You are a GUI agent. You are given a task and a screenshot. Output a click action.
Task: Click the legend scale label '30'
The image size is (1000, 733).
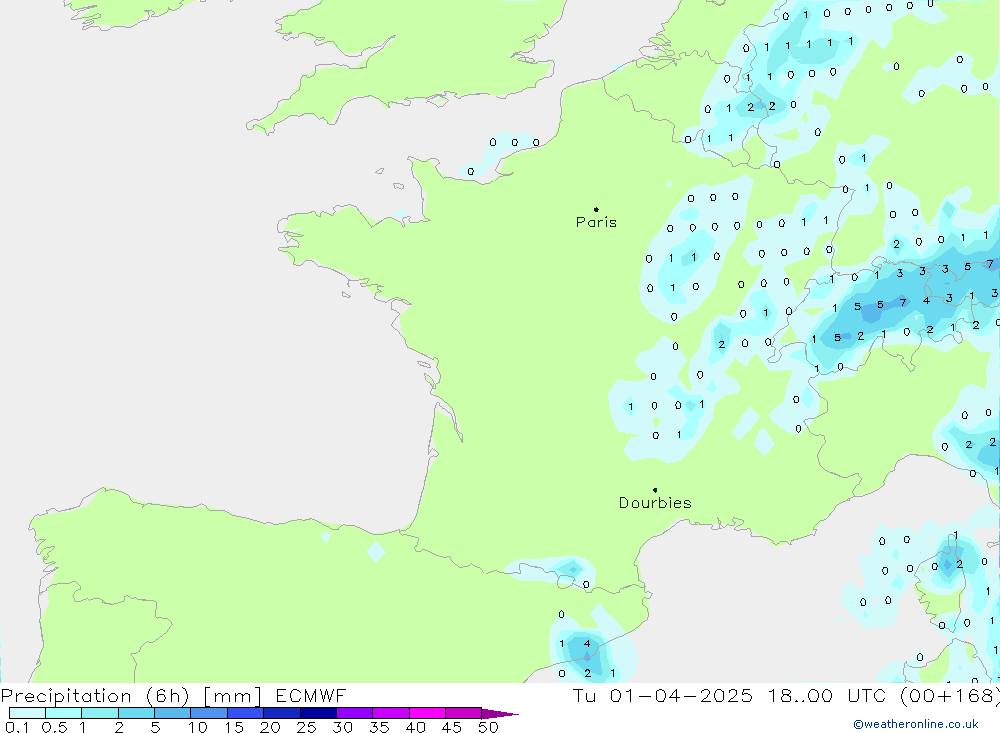point(343,727)
